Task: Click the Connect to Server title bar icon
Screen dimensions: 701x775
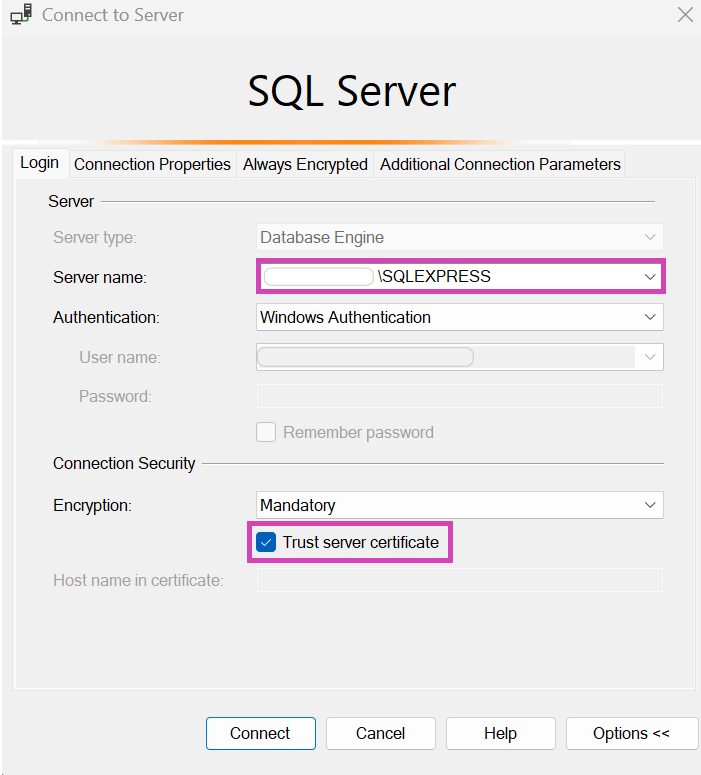Action: point(21,14)
